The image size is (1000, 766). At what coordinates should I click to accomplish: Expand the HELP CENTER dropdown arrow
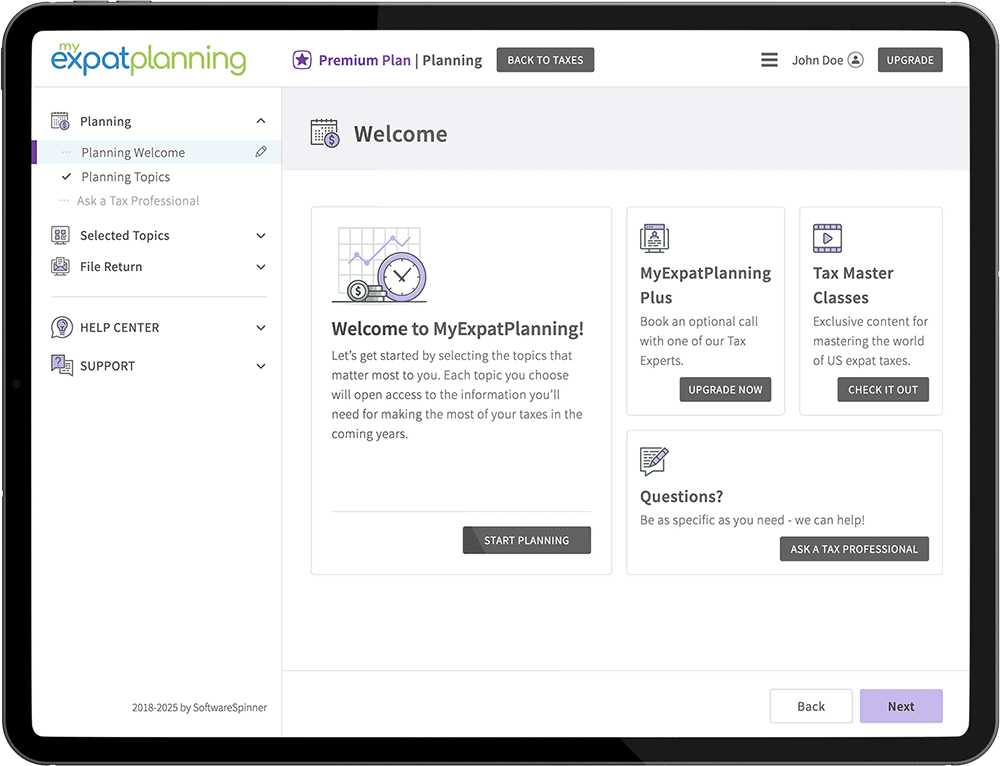tap(261, 328)
